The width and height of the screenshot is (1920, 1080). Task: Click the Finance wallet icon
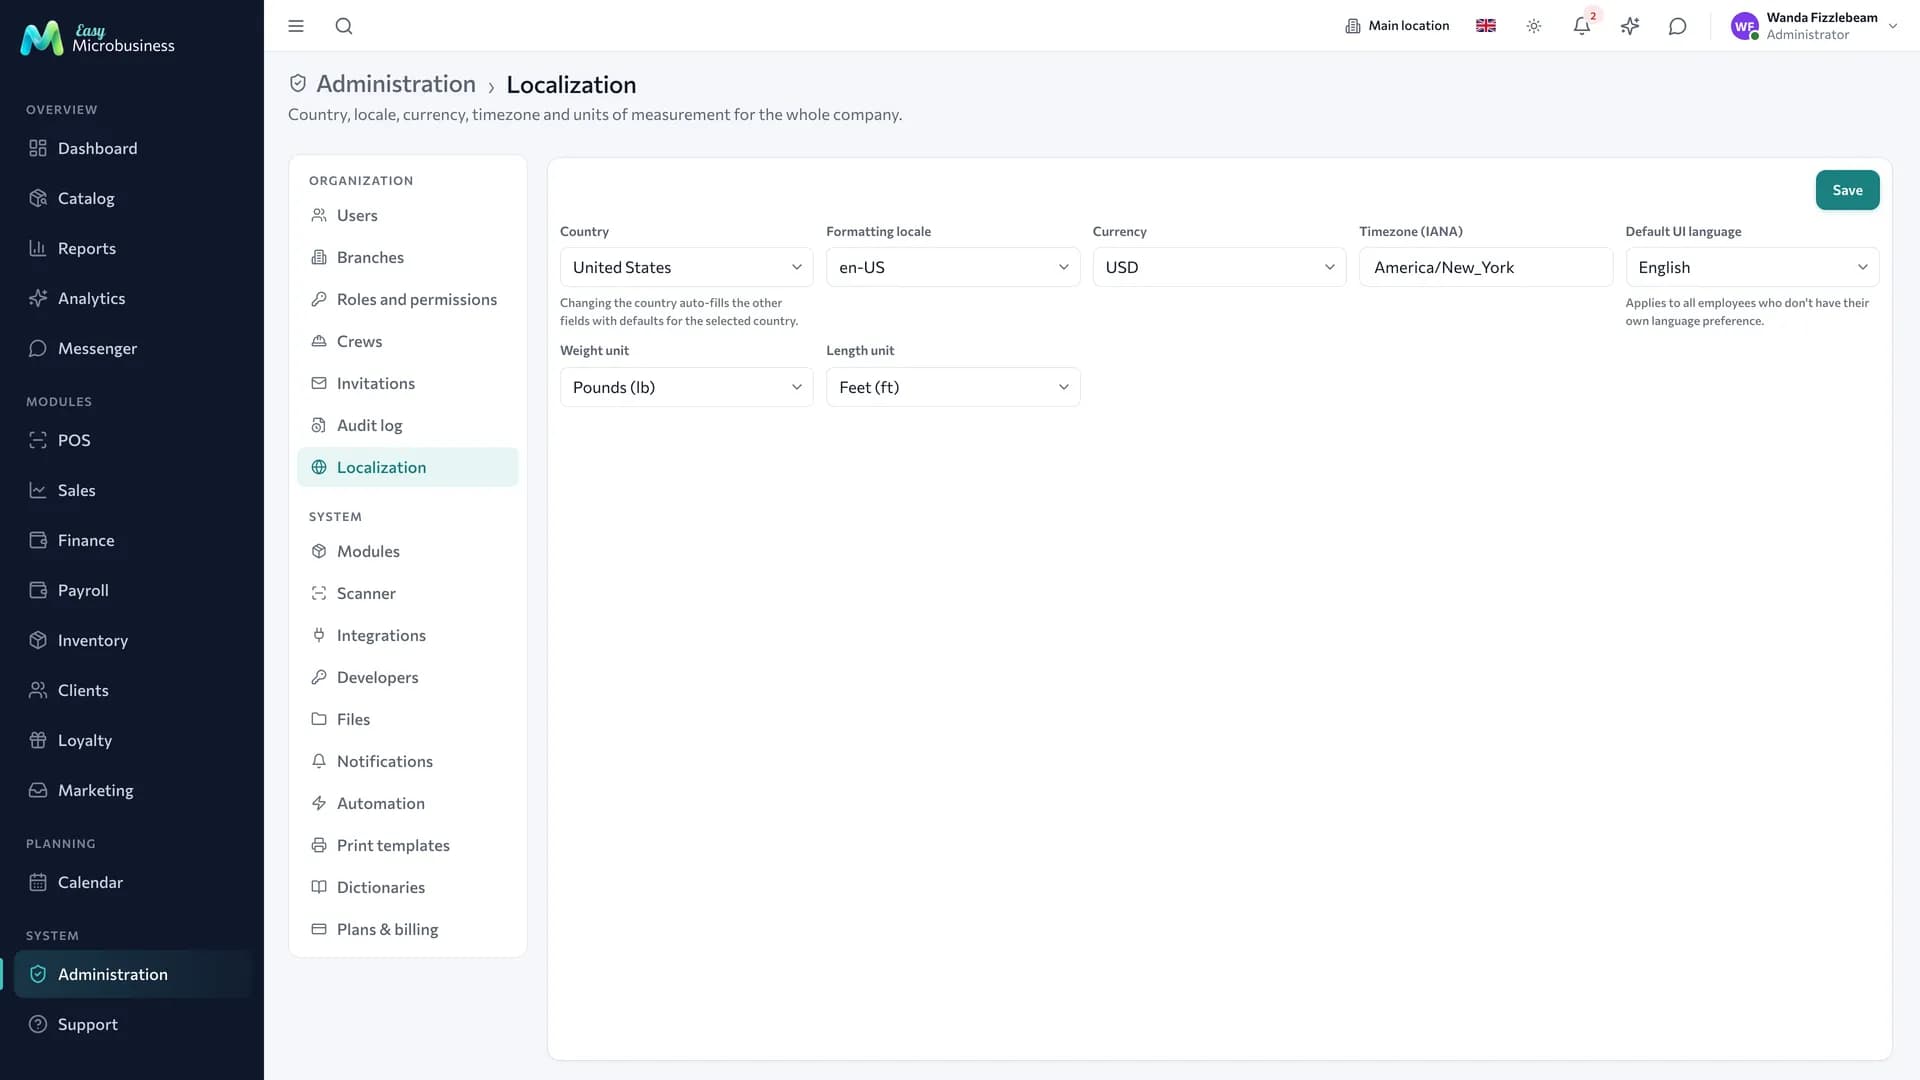[38, 540]
